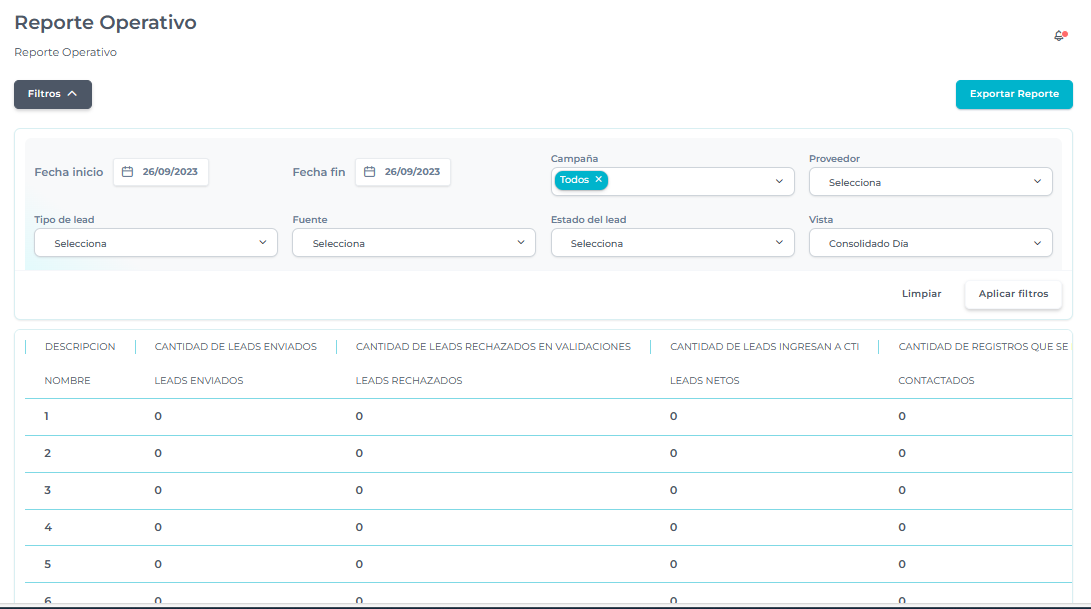This screenshot has width=1091, height=609.
Task: Click CANTIDAD DE LEADS RECHAZADOS EN VALIDACIONES header
Action: point(493,347)
